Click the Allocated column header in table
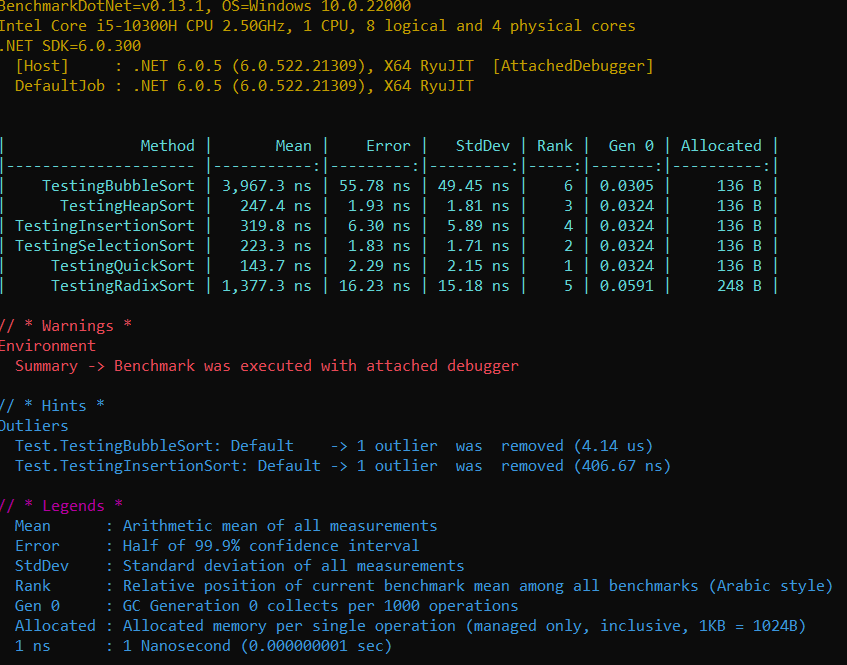 point(721,146)
